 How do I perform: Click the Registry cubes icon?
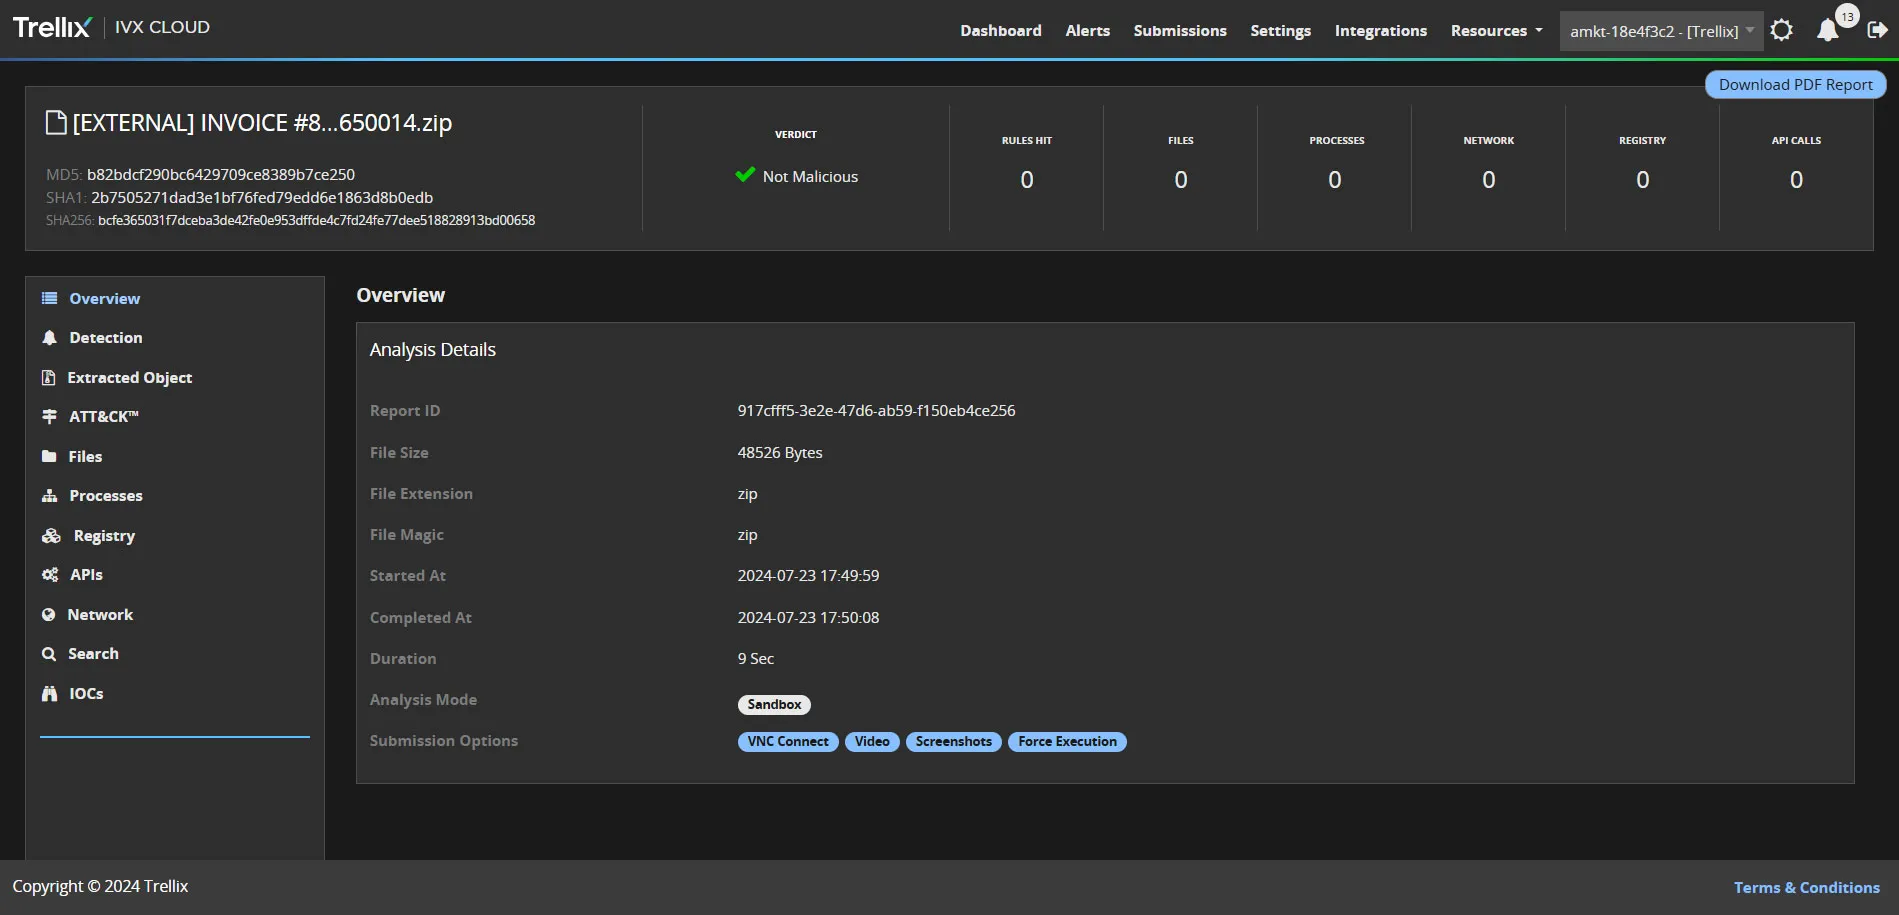(51, 536)
